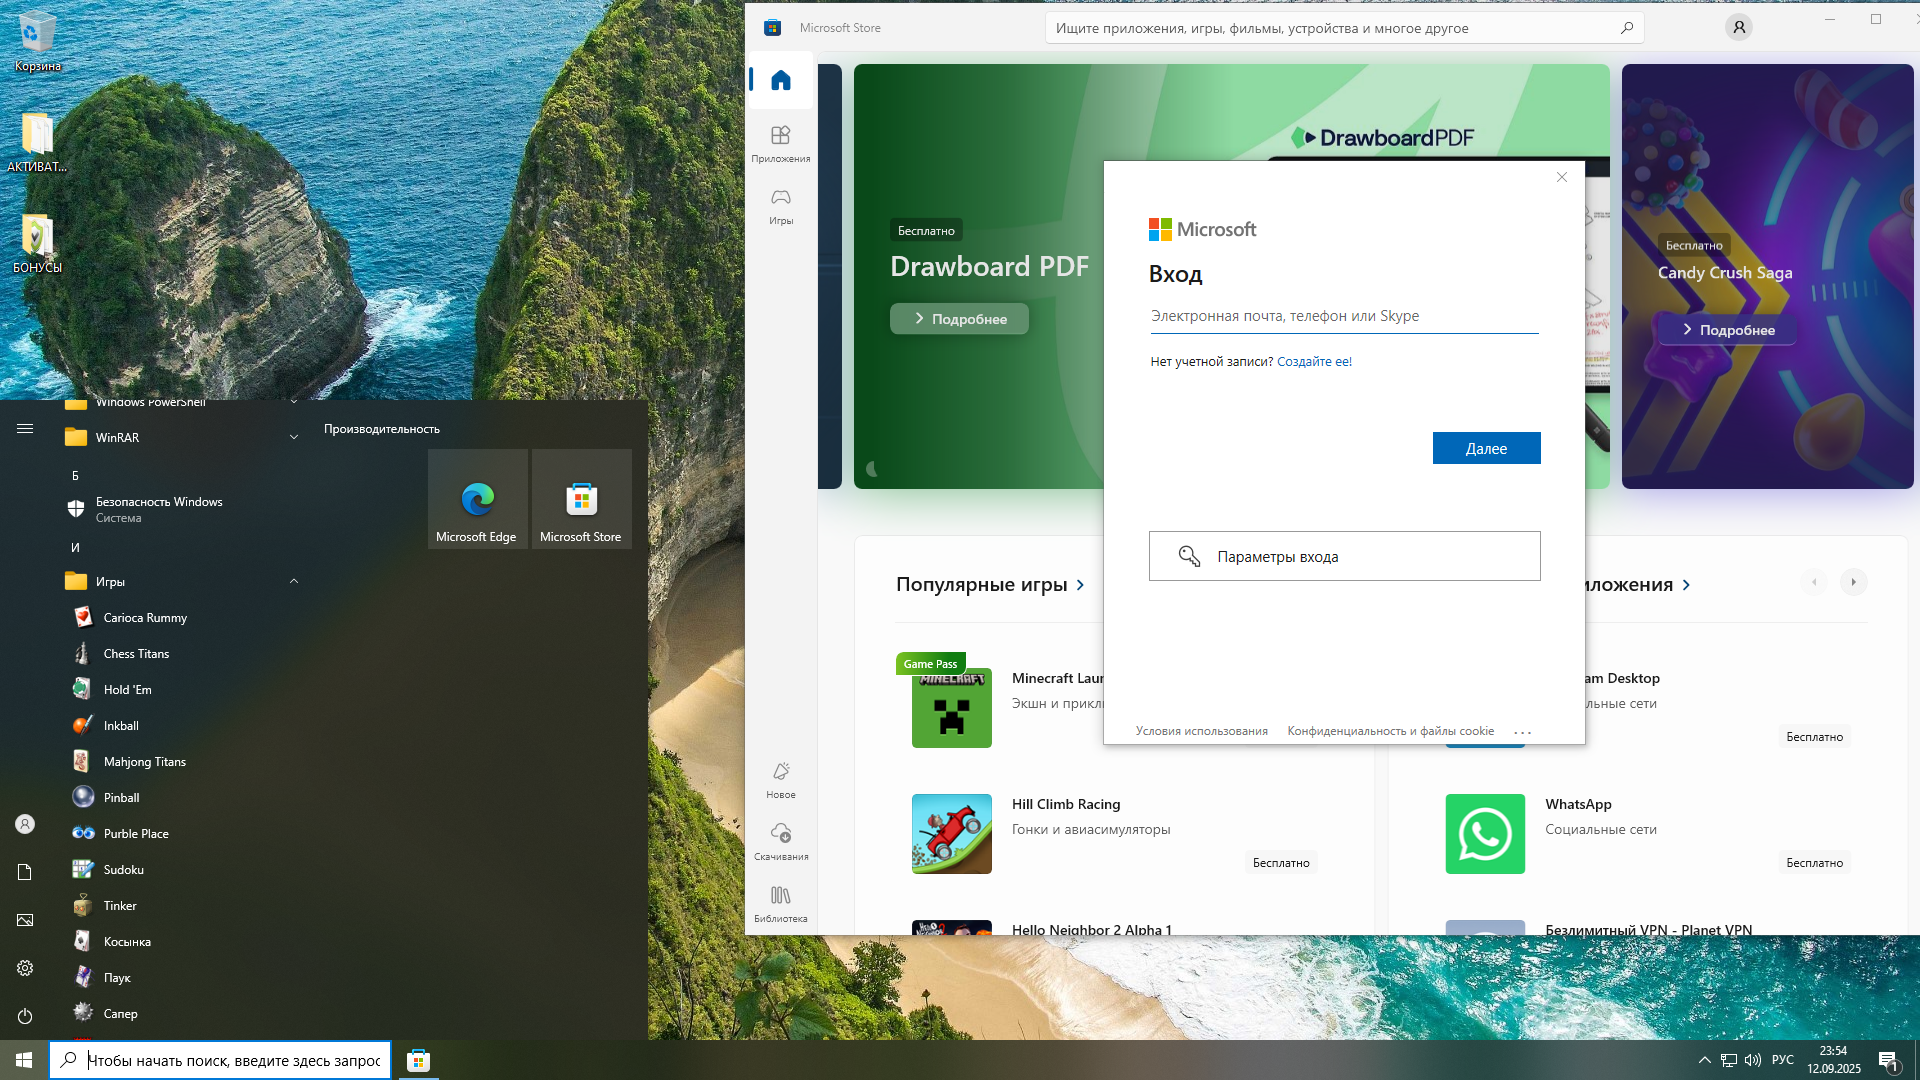Click the Hill Climb Racing title
1920x1080 pixels.
click(x=1066, y=804)
